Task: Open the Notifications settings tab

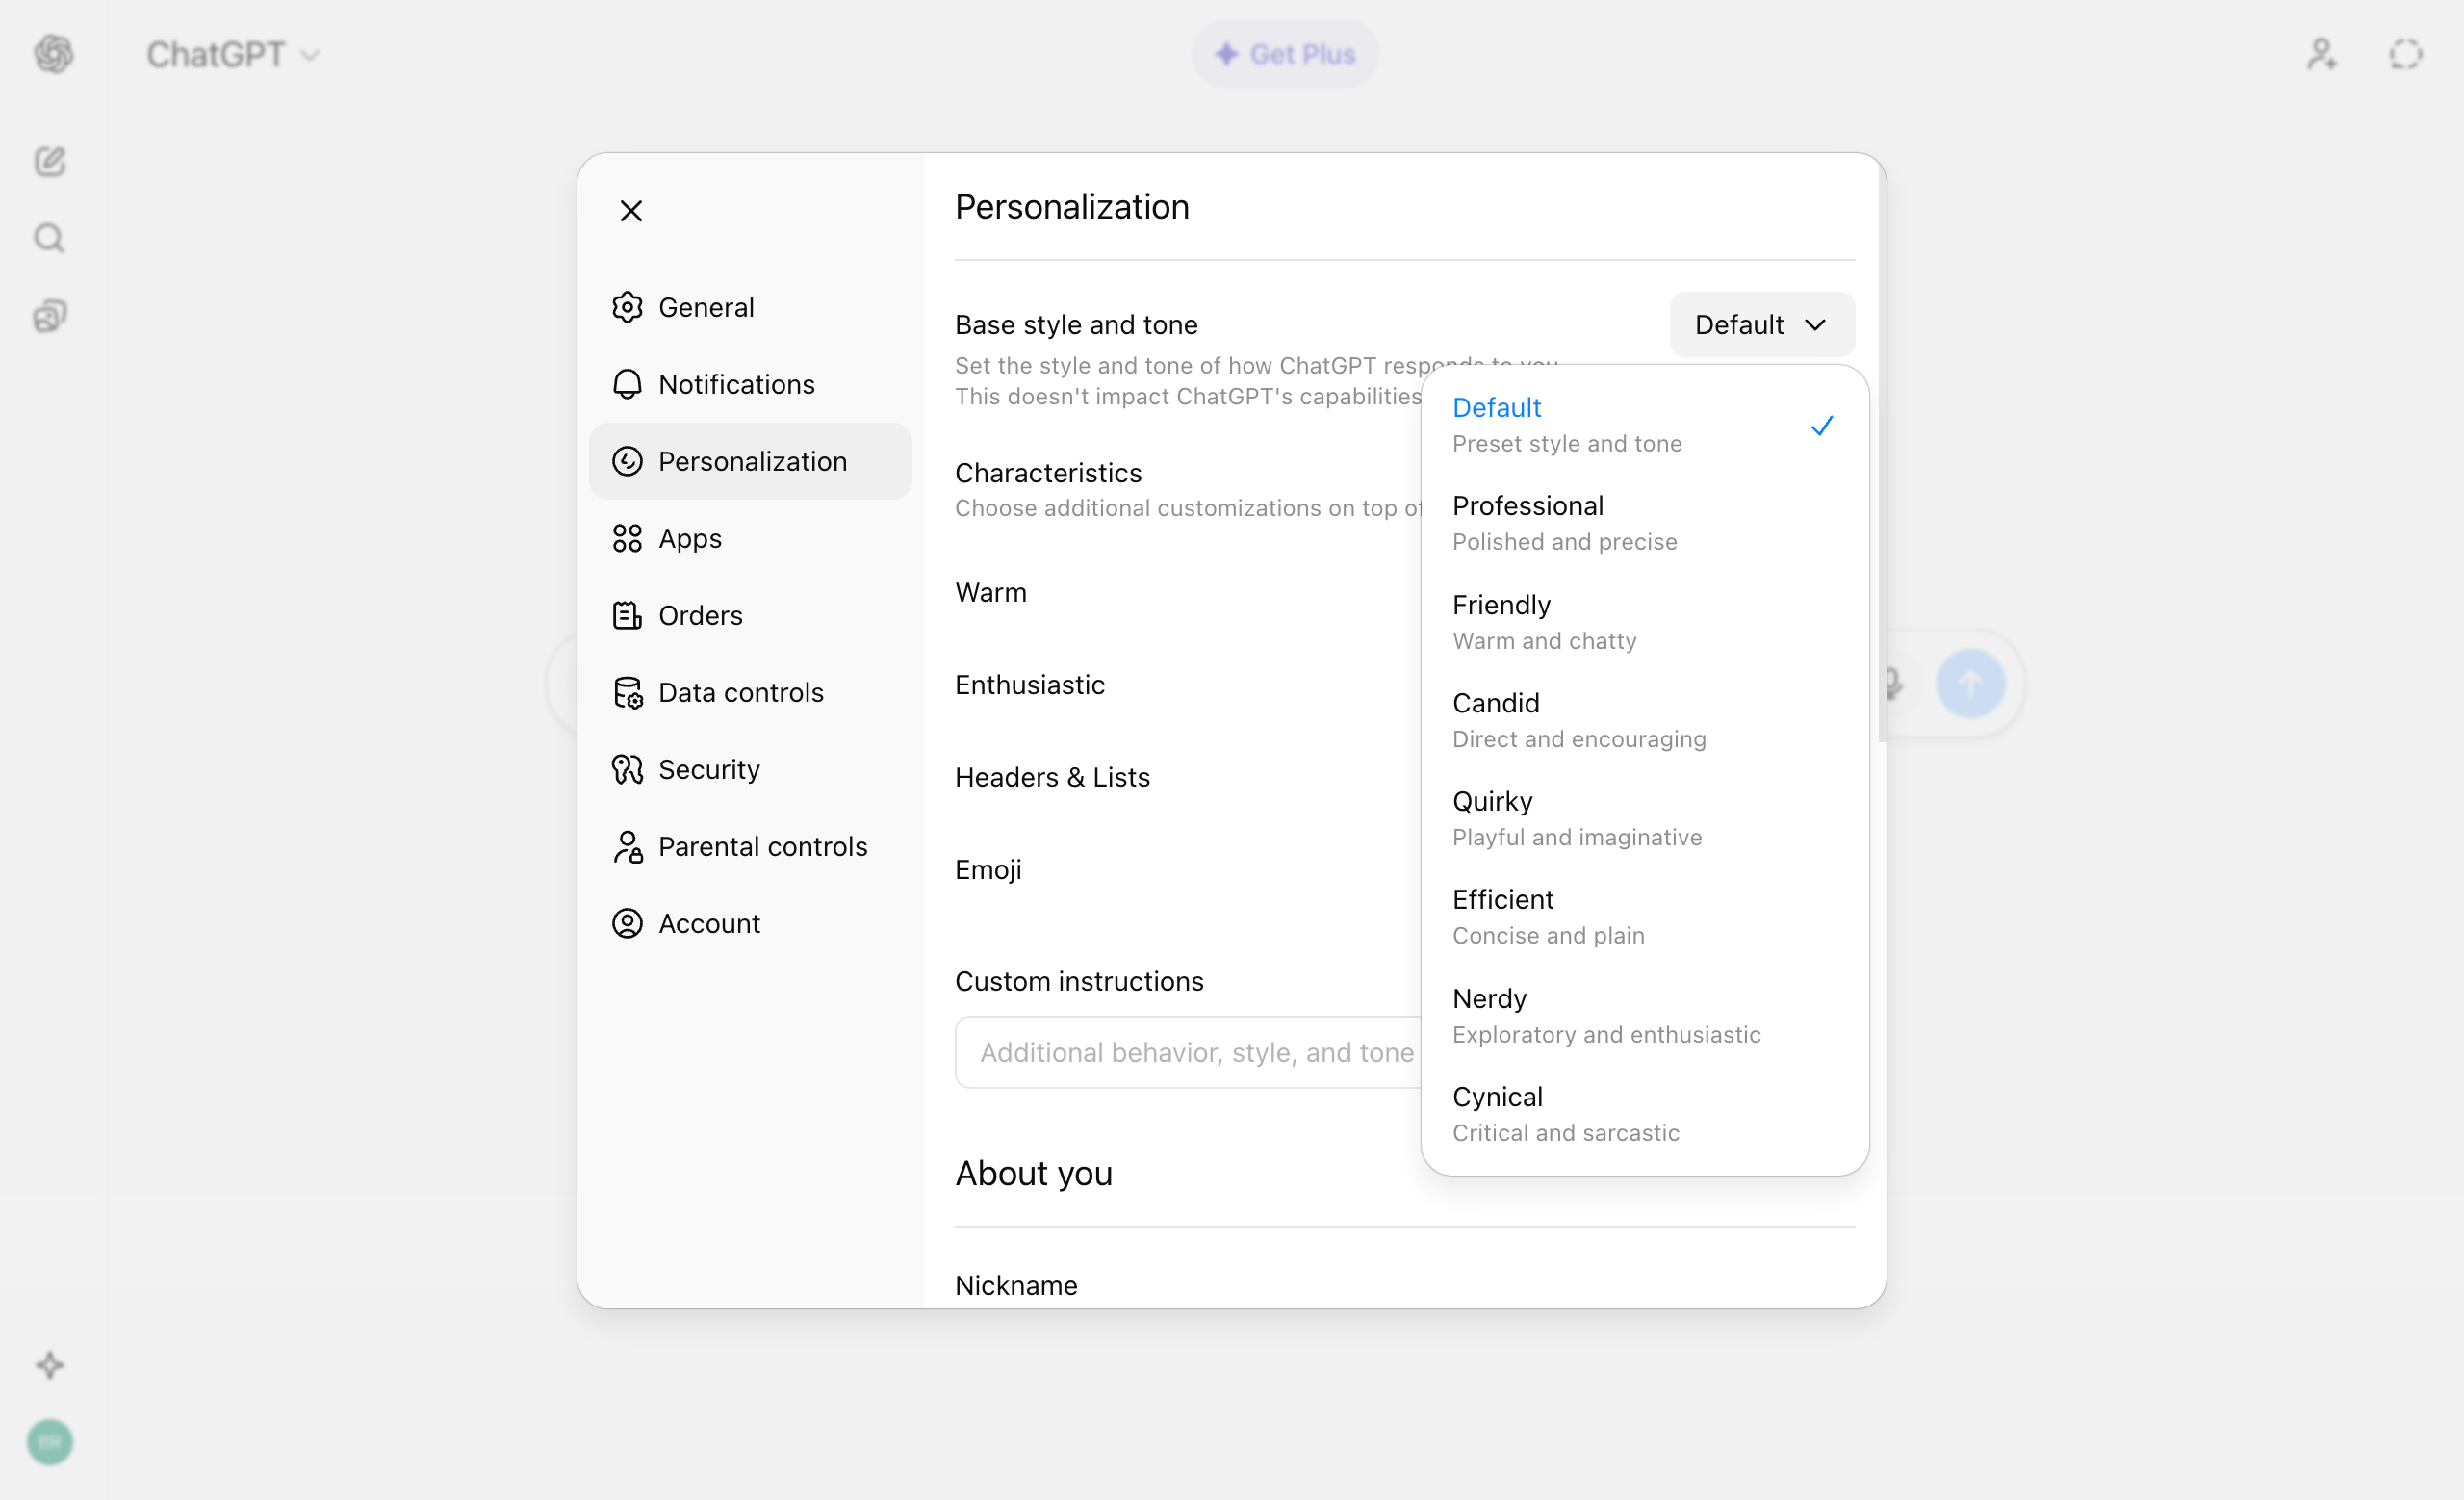Action: pos(750,384)
